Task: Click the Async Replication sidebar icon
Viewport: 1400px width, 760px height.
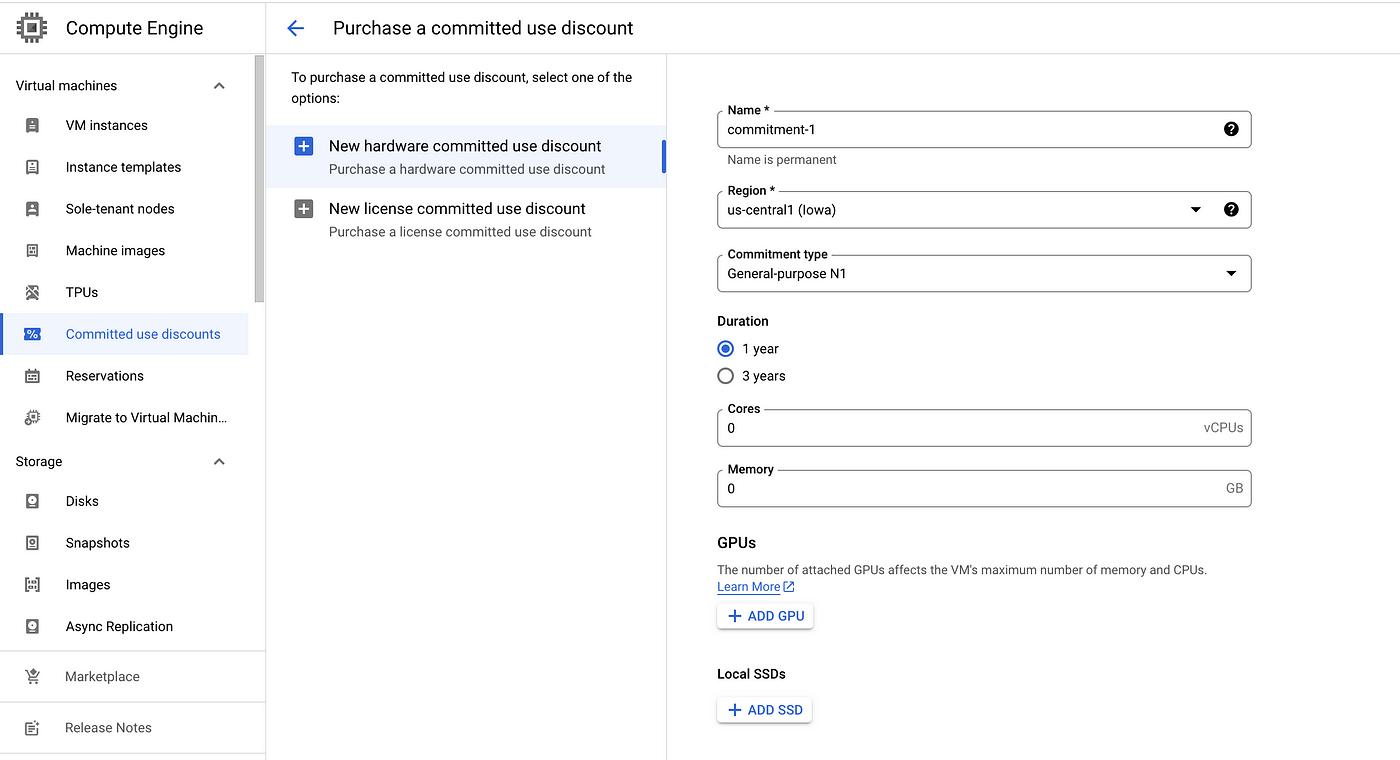Action: (x=32, y=627)
